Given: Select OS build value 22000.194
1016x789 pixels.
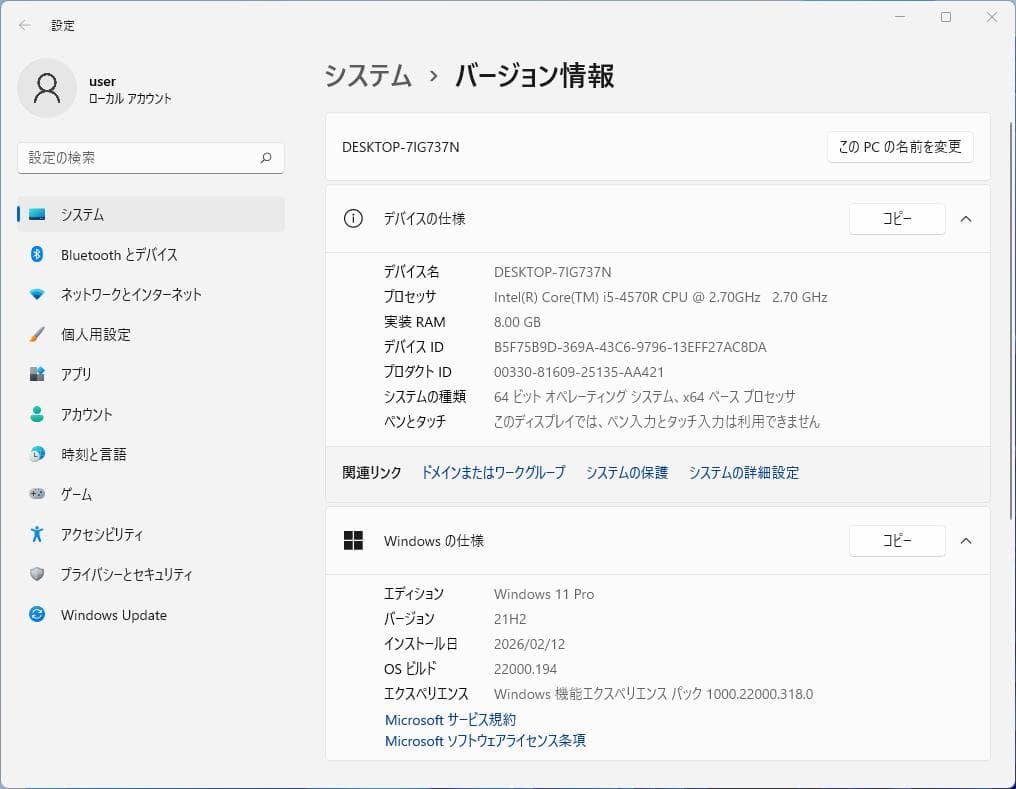Looking at the screenshot, I should coord(525,669).
